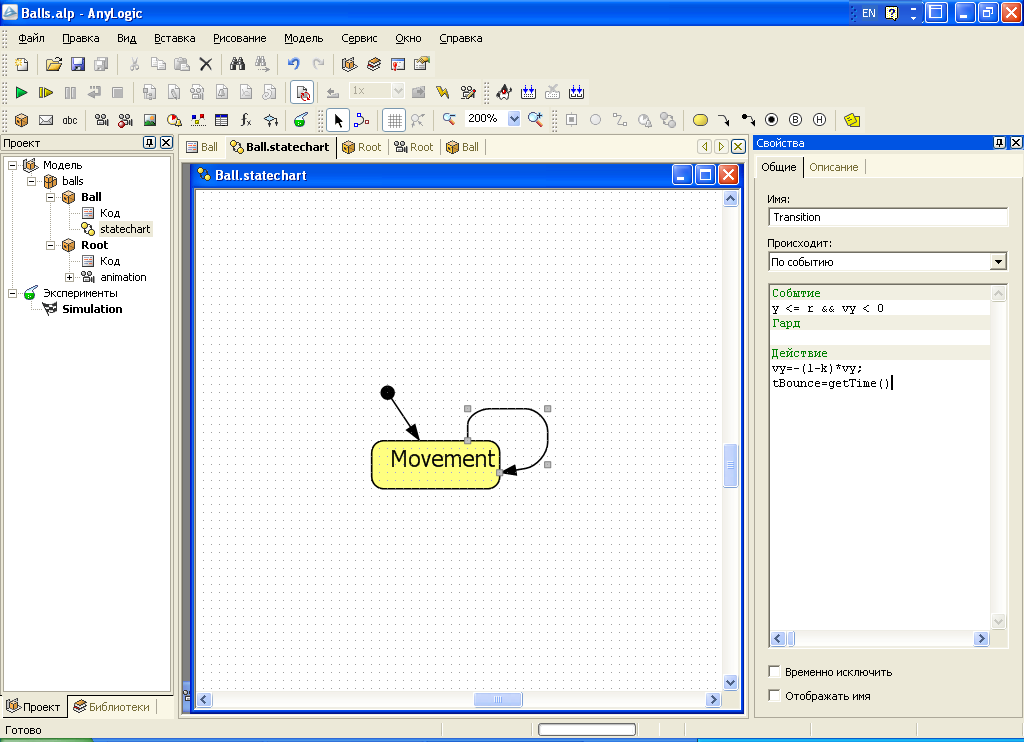Check the 'Временно исключить' checkbox
Viewport: 1024px width, 742px height.
[x=775, y=671]
